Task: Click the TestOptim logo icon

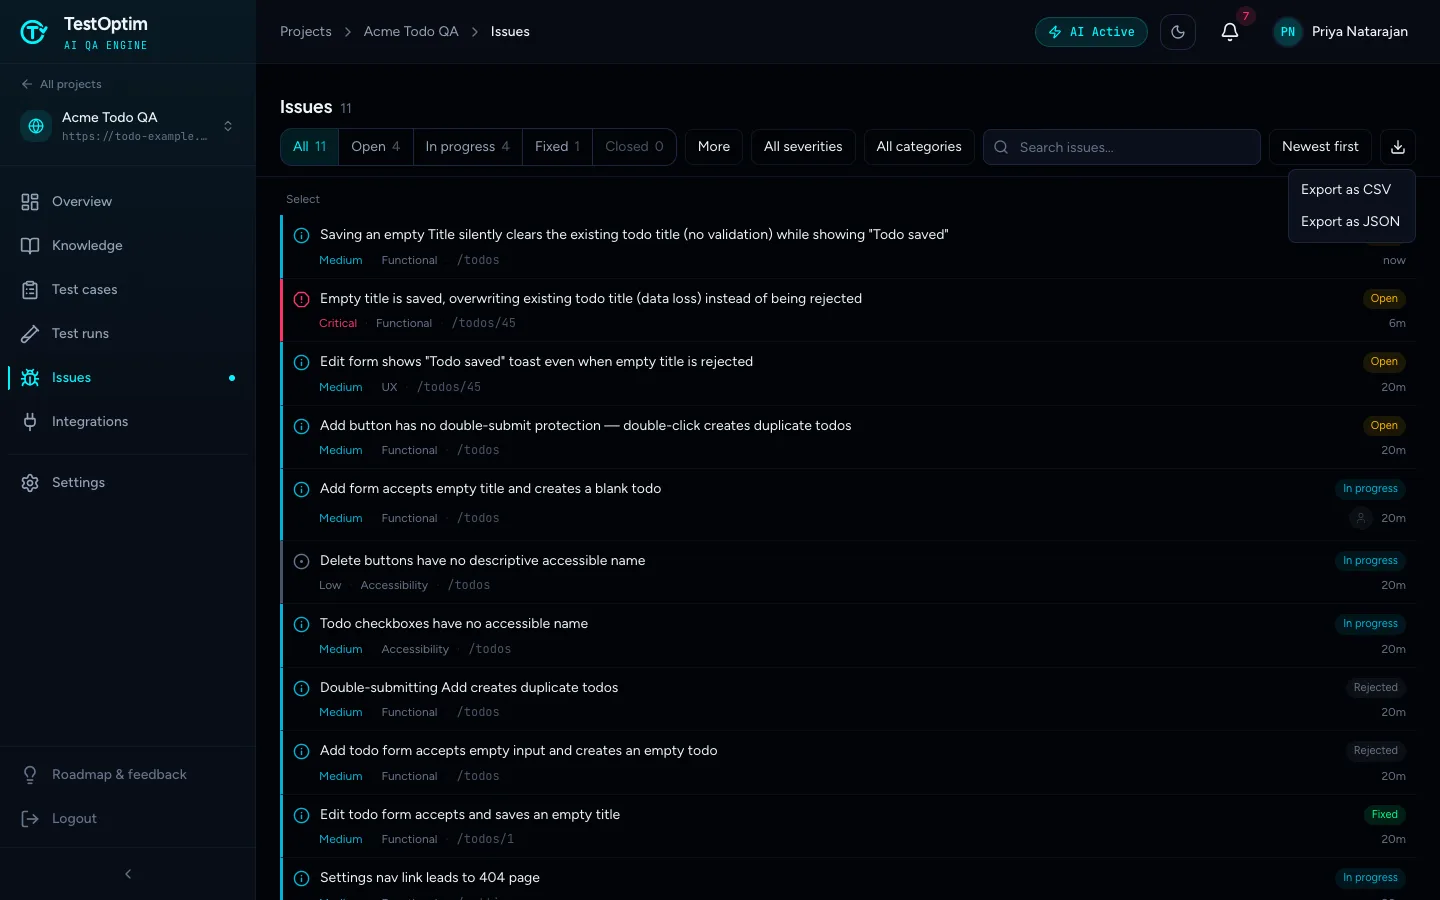Action: pyautogui.click(x=34, y=32)
